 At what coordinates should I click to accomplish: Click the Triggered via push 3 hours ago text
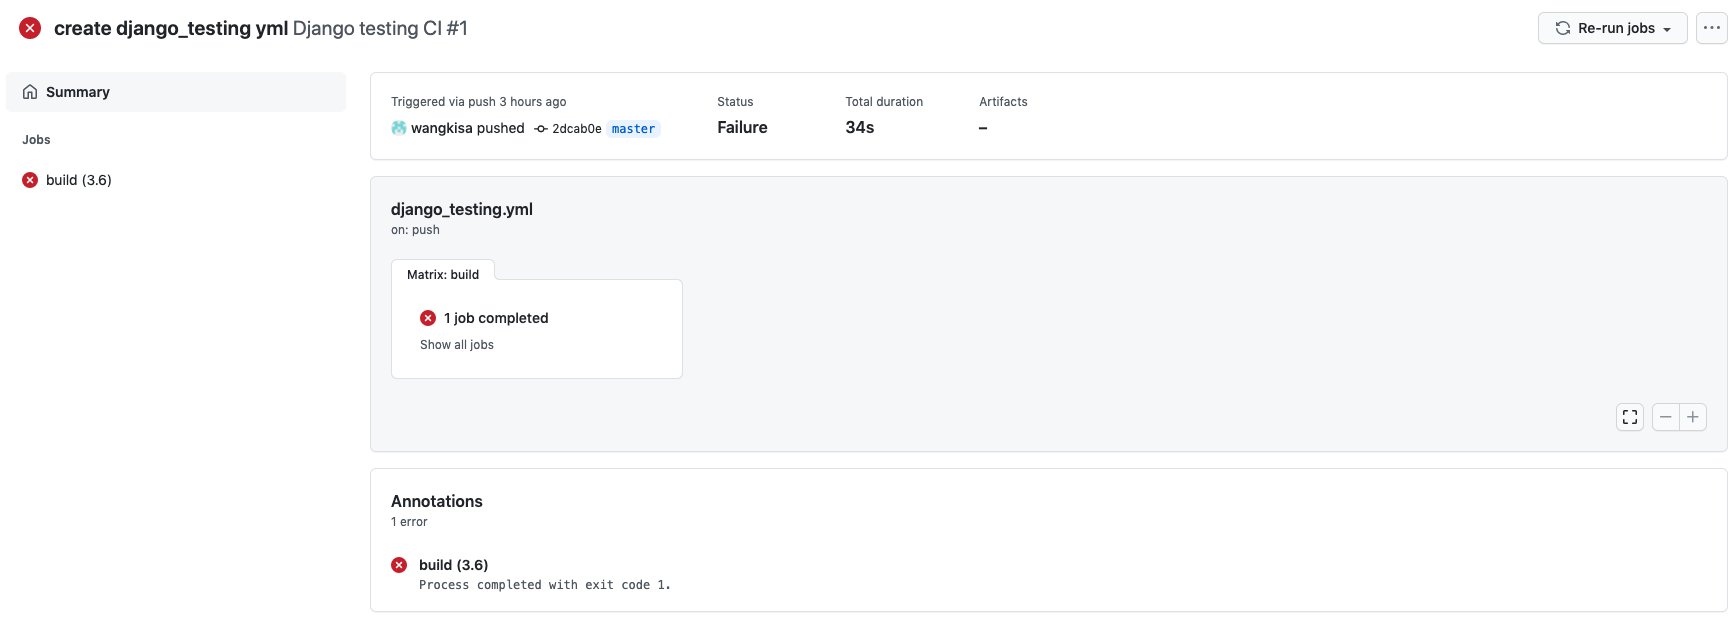[x=479, y=102]
